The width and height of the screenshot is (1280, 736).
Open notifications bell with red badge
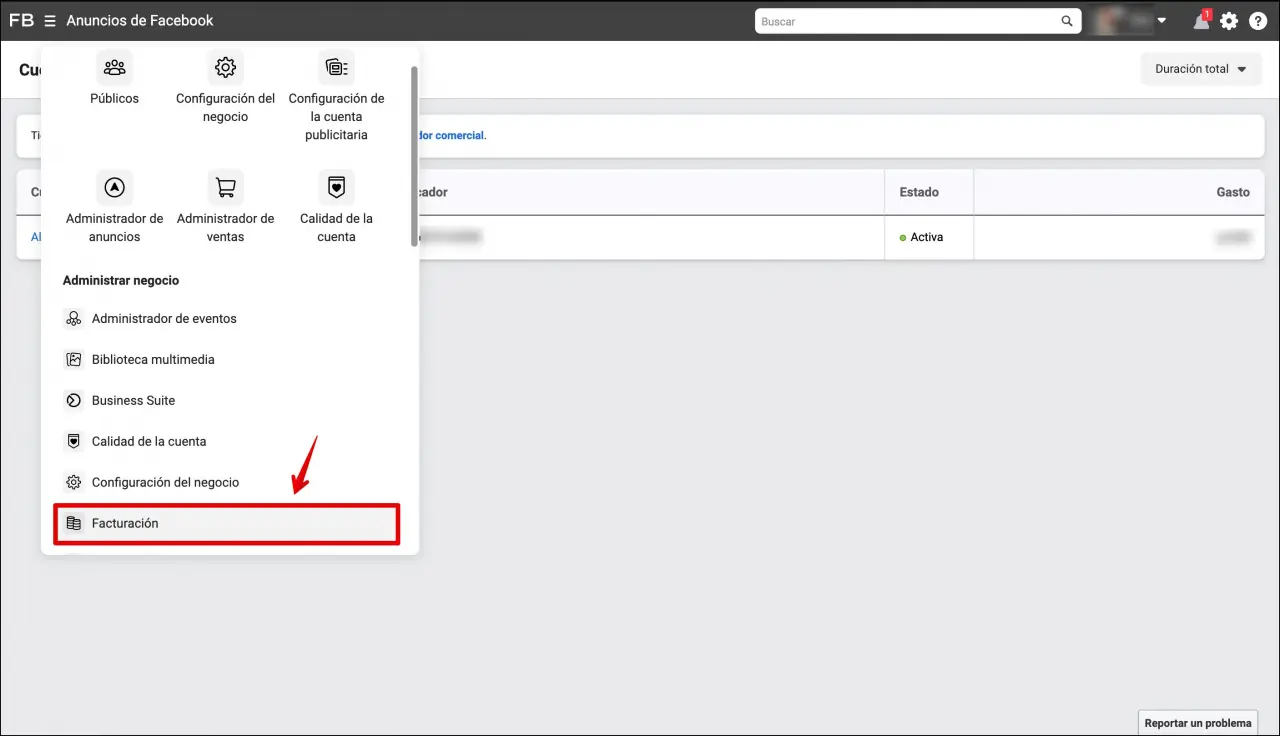tap(1201, 21)
